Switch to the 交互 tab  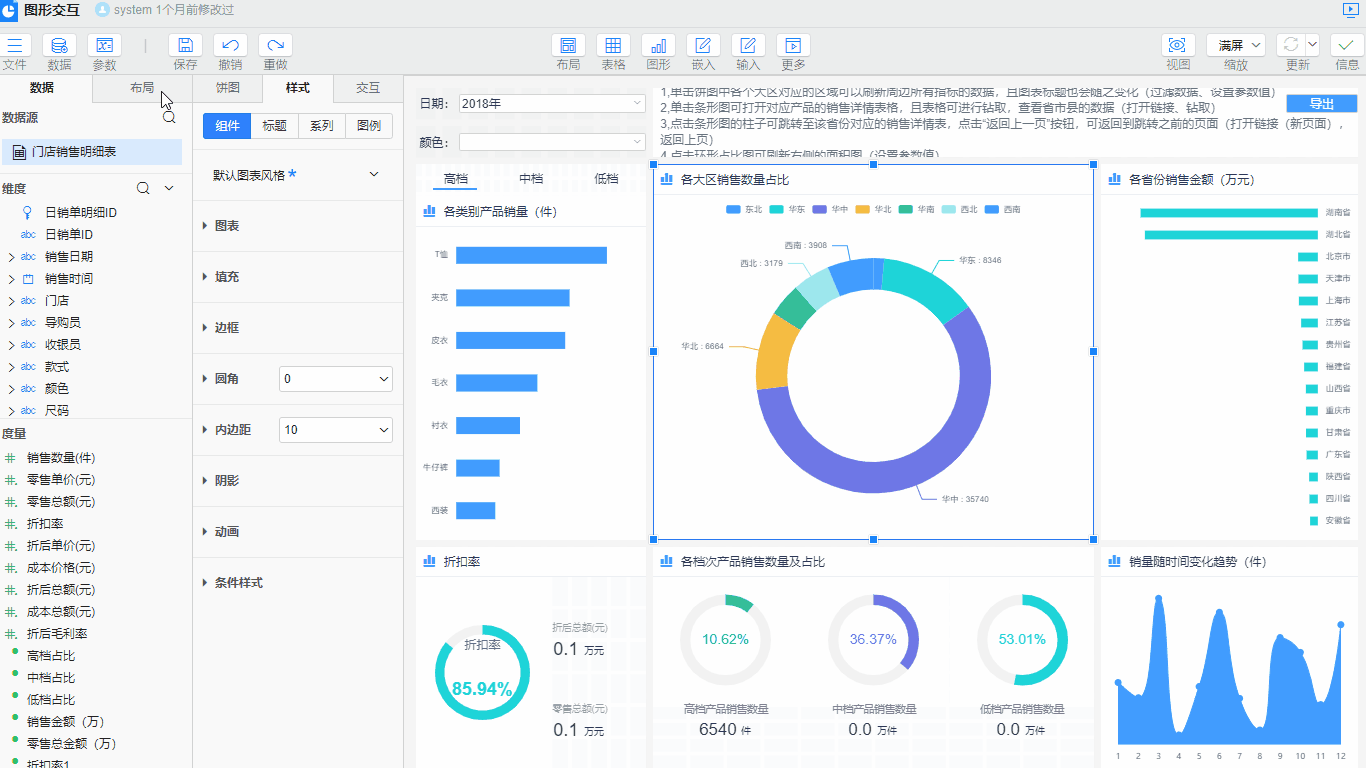(368, 88)
